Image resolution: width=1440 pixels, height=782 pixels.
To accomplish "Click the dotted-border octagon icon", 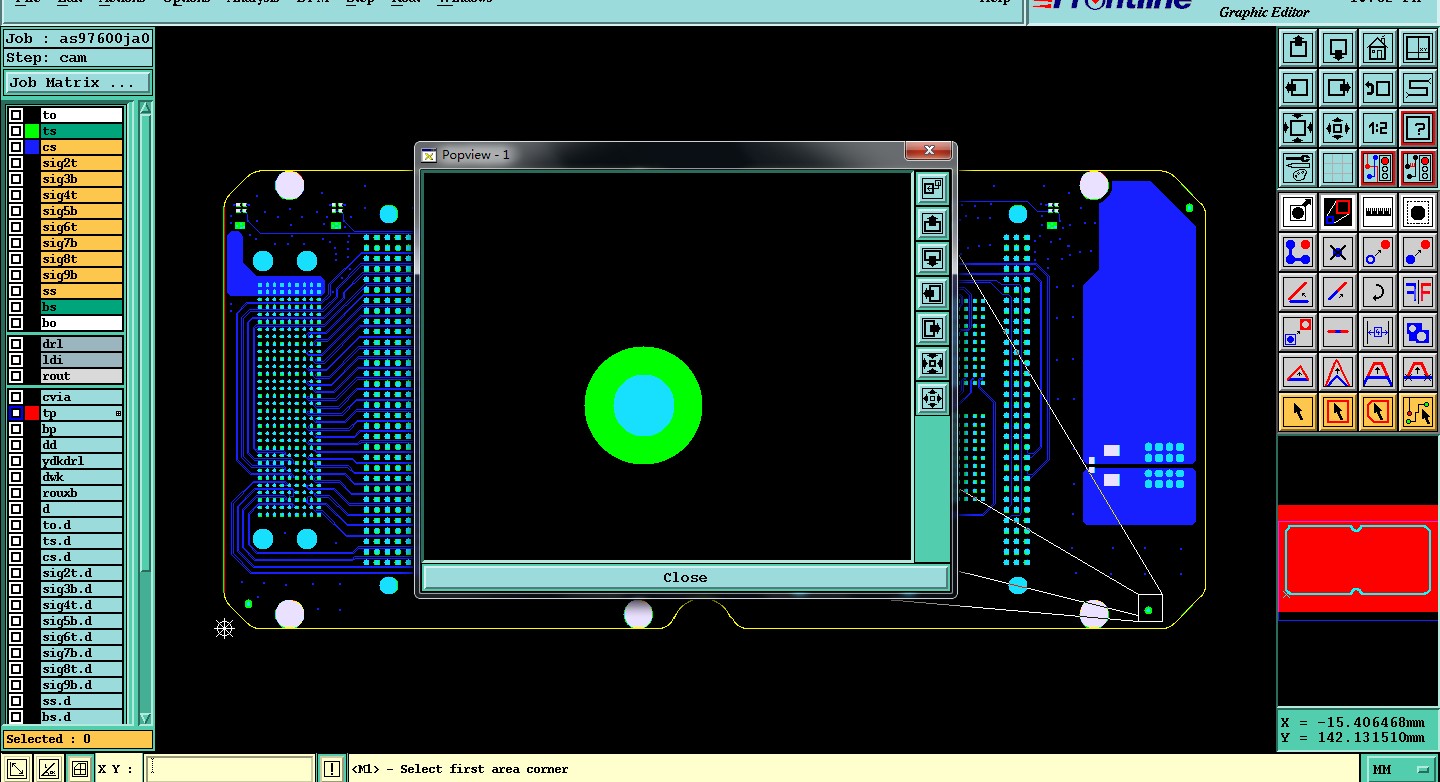I will pos(1418,211).
